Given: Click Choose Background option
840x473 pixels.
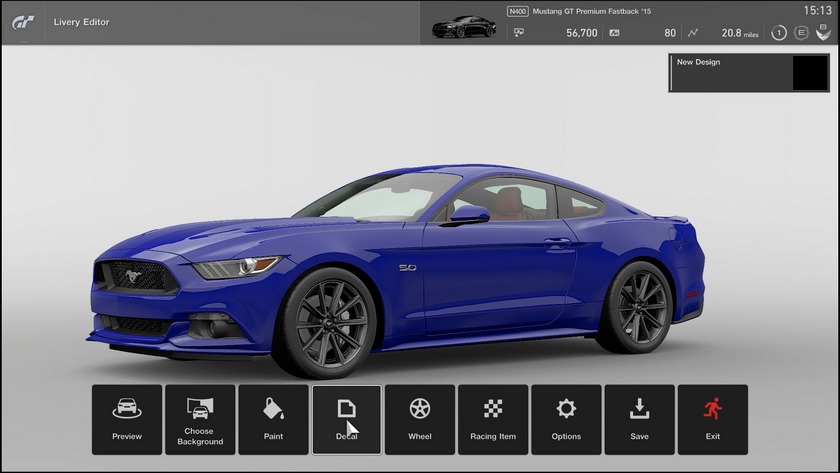Looking at the screenshot, I should pyautogui.click(x=200, y=420).
